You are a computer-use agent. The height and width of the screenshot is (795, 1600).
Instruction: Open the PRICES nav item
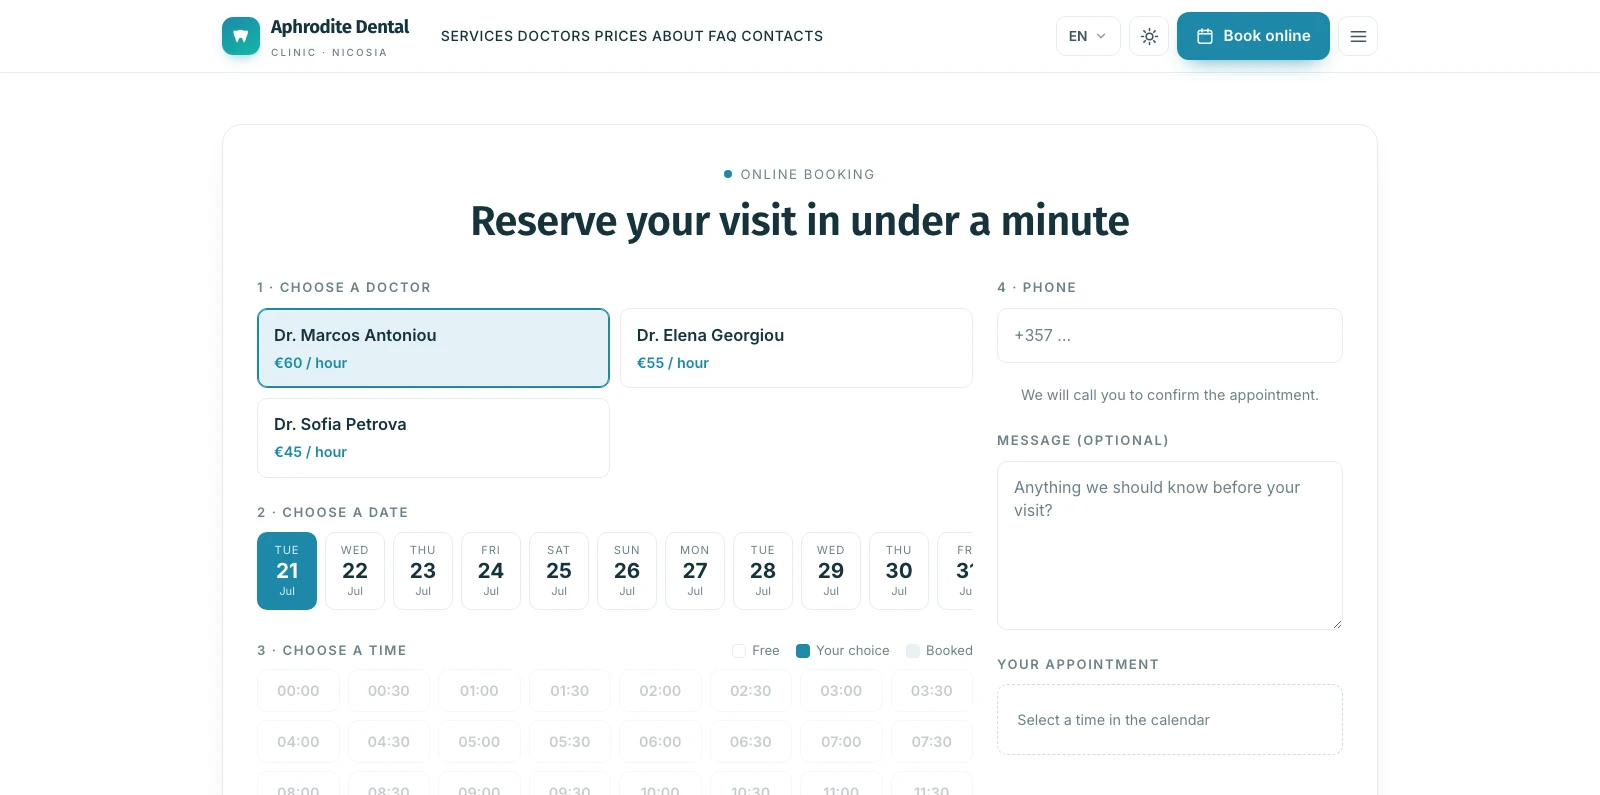[x=621, y=36]
